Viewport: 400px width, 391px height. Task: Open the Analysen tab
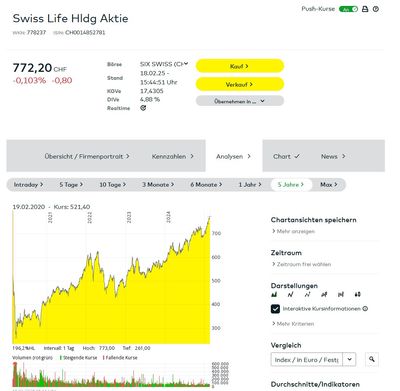coord(233,156)
